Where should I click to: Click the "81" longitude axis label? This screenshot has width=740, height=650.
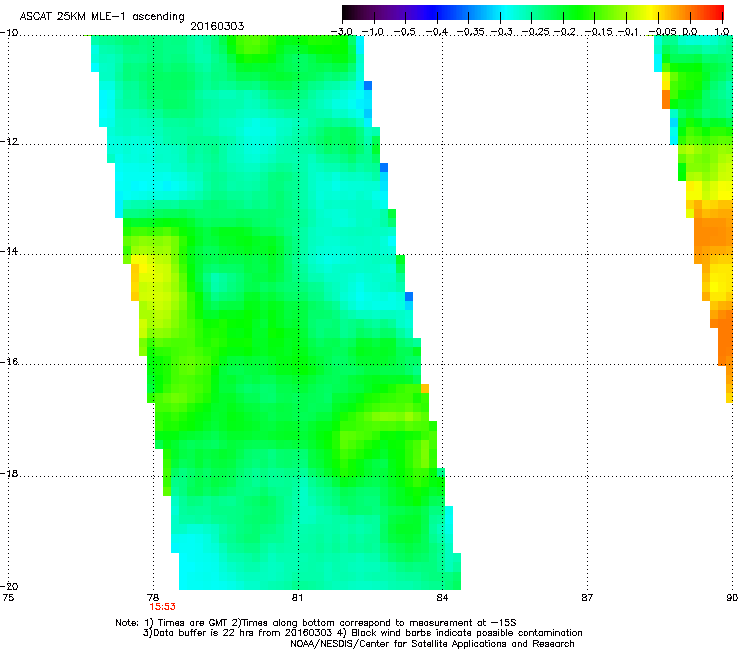[297, 598]
